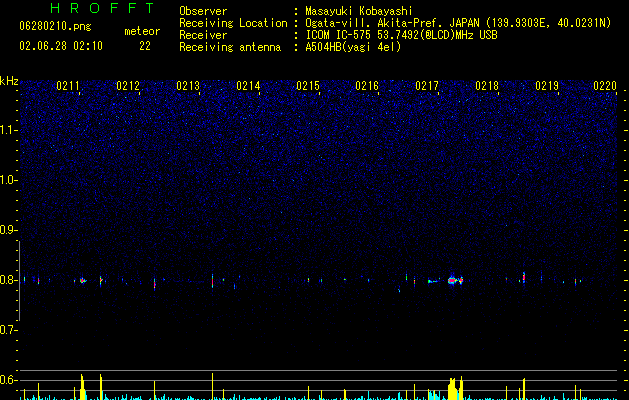Click the Observer label

tap(203, 11)
